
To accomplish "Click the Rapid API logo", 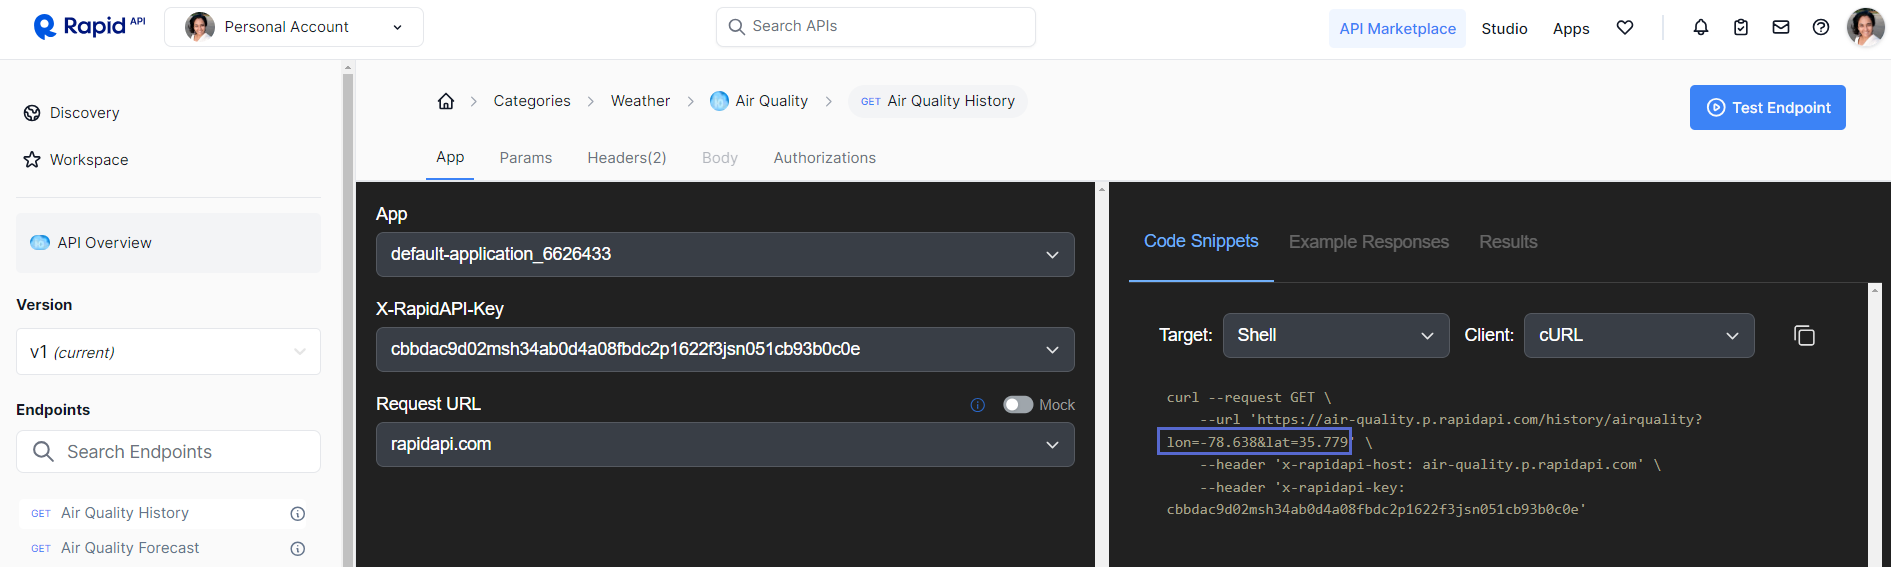I will (89, 26).
